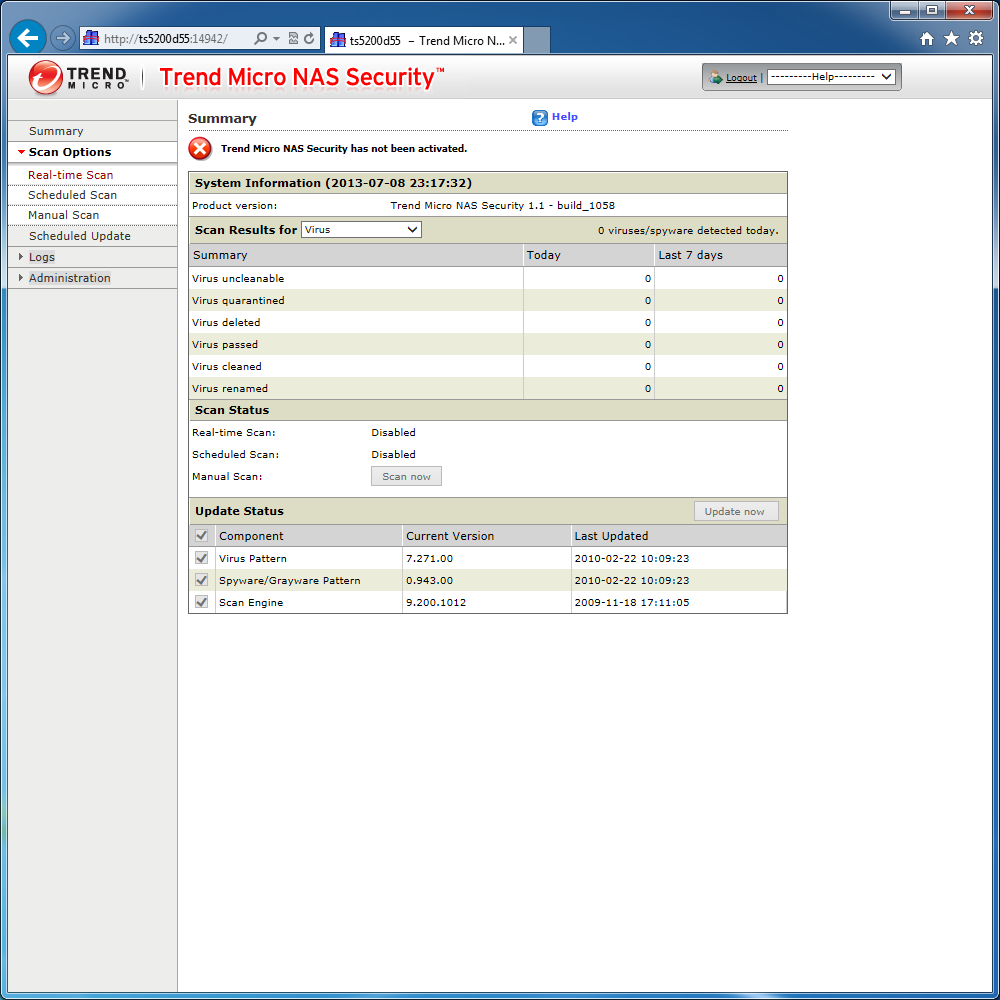The height and width of the screenshot is (1000, 1000).
Task: Click the browser Back arrow button
Action: click(x=27, y=38)
